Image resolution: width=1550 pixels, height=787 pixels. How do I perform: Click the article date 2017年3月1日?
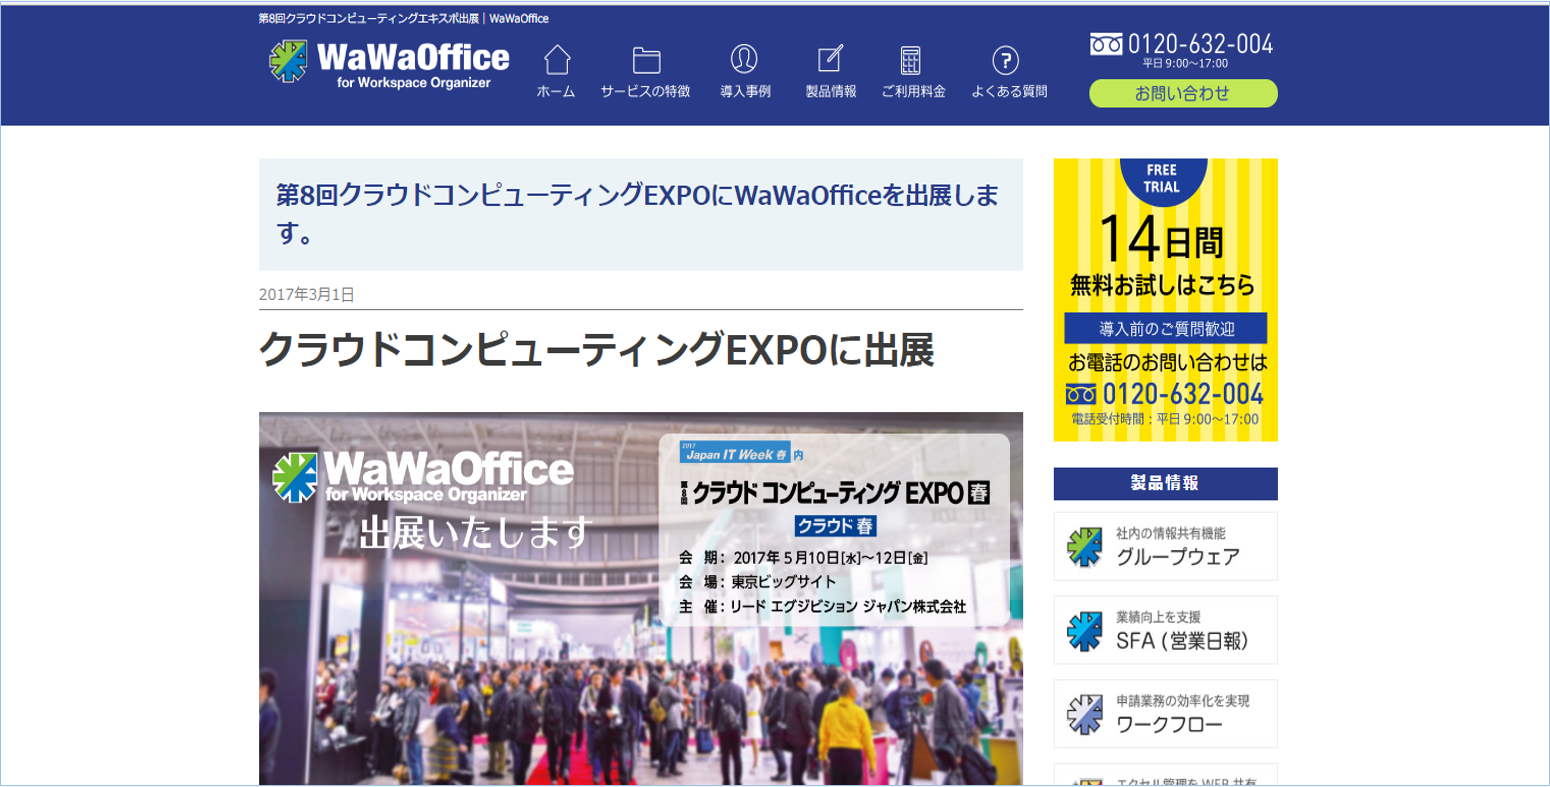click(307, 294)
